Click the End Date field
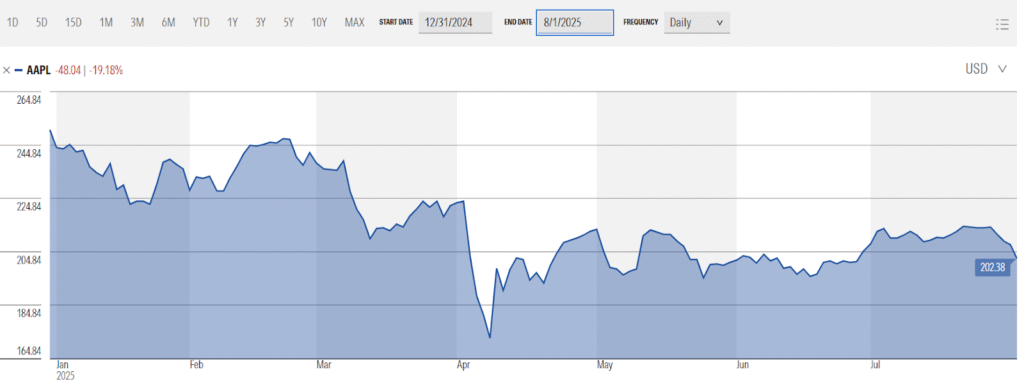Image resolution: width=1024 pixels, height=386 pixels. pyautogui.click(x=575, y=22)
